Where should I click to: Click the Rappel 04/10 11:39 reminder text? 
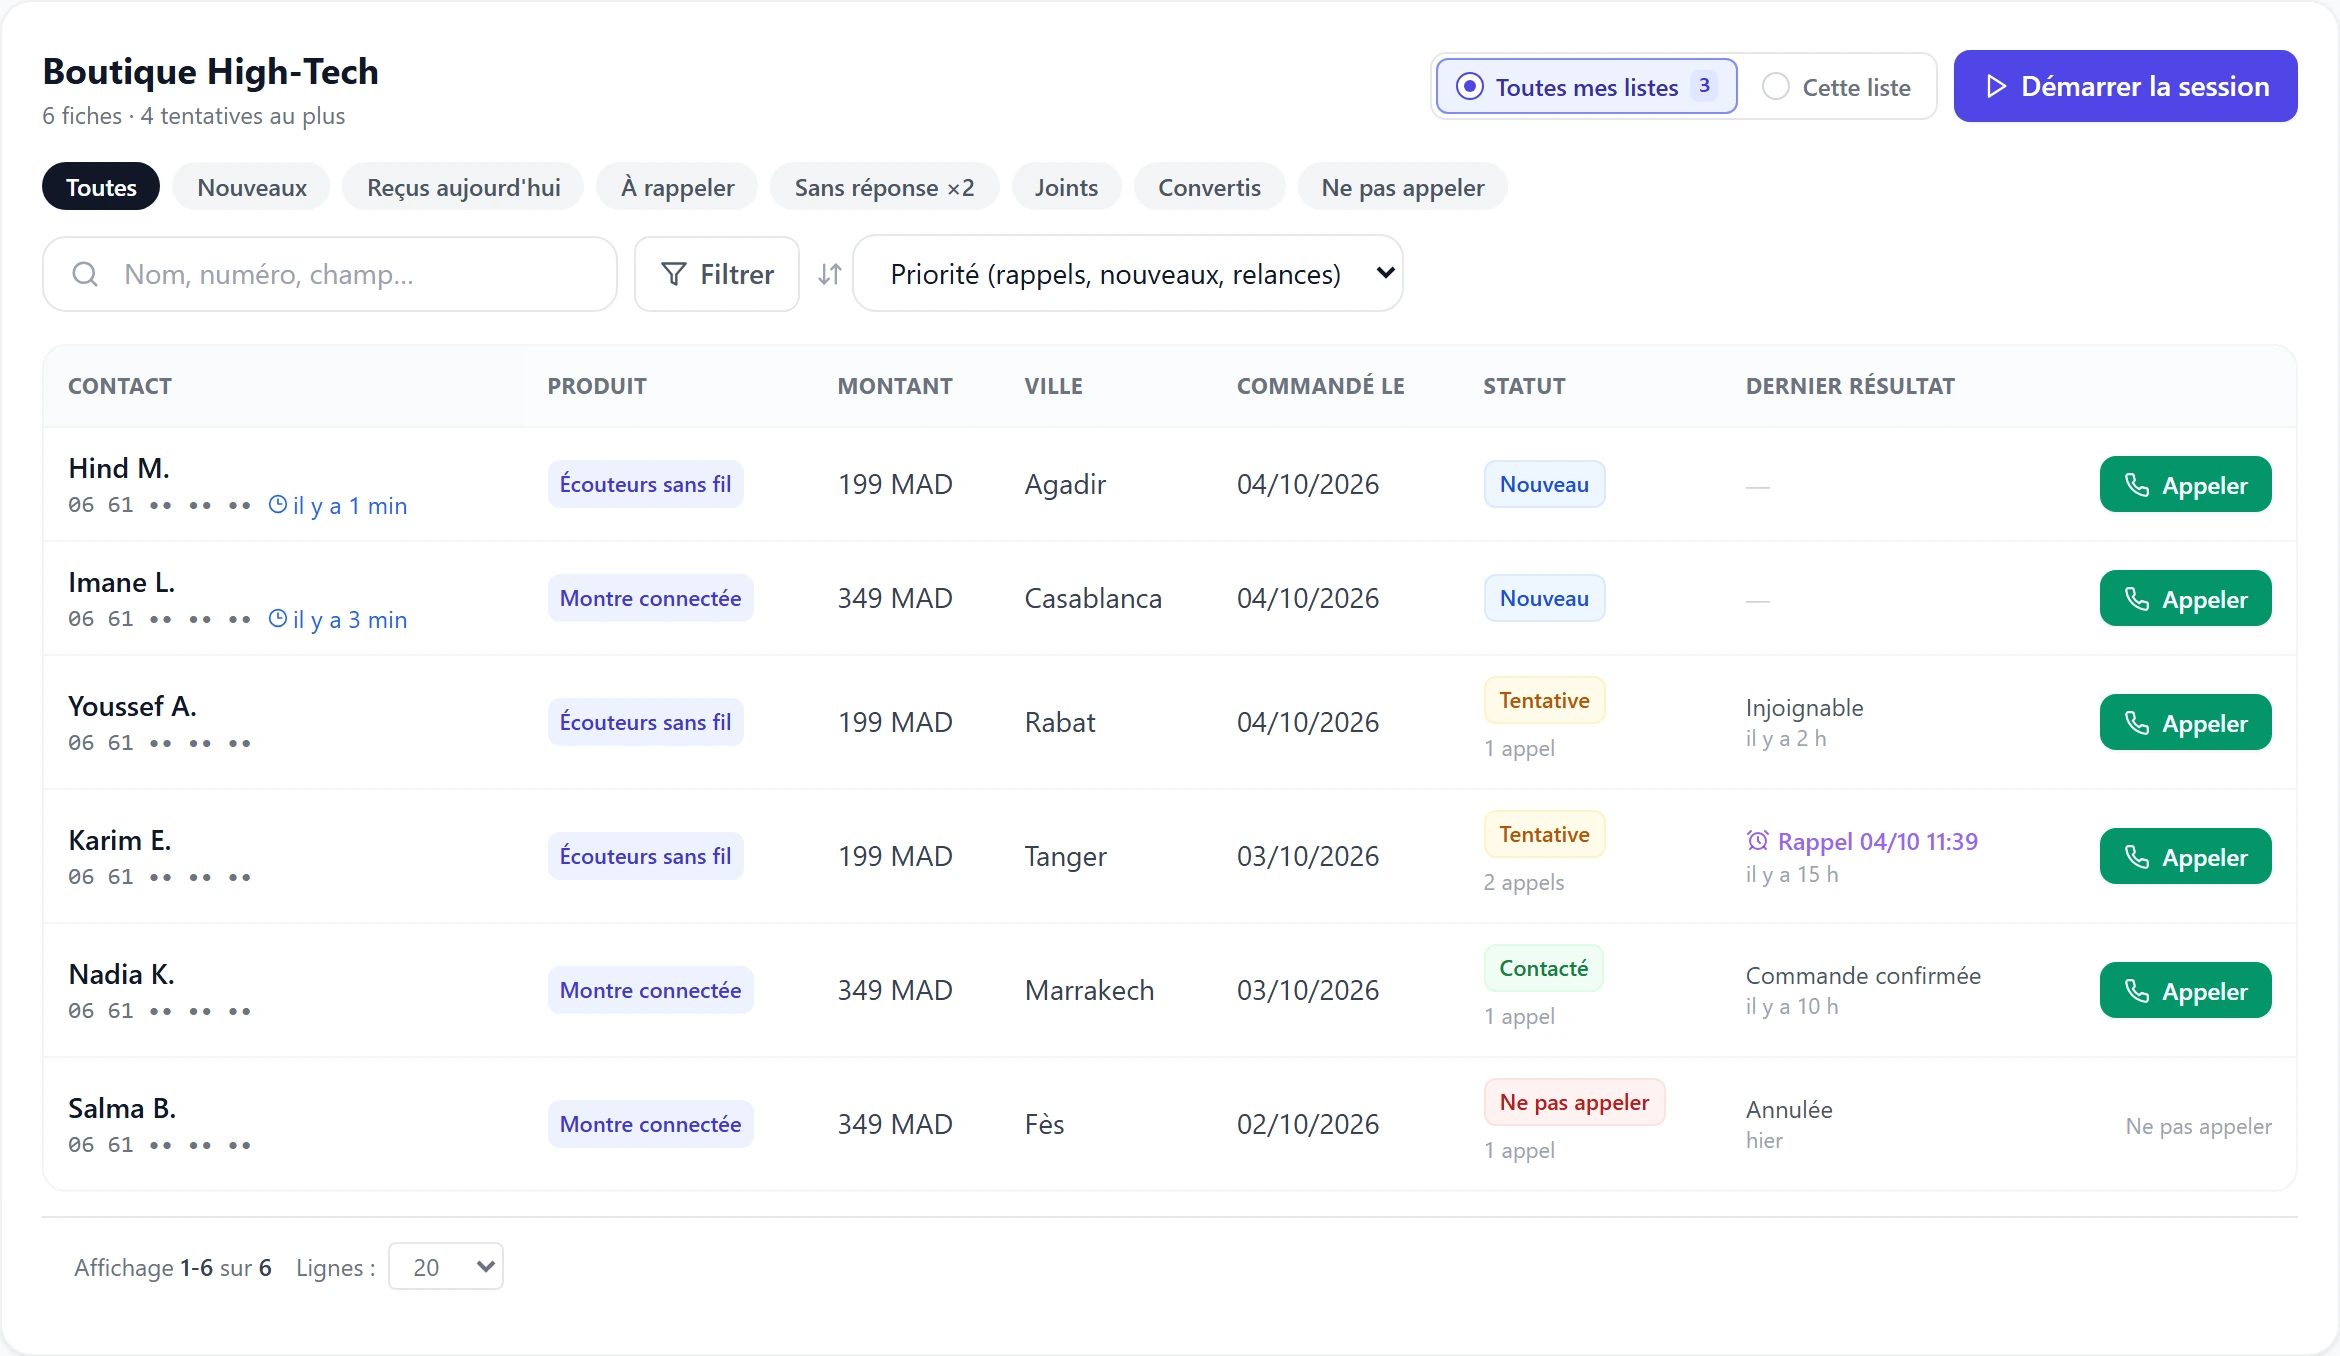[1877, 841]
